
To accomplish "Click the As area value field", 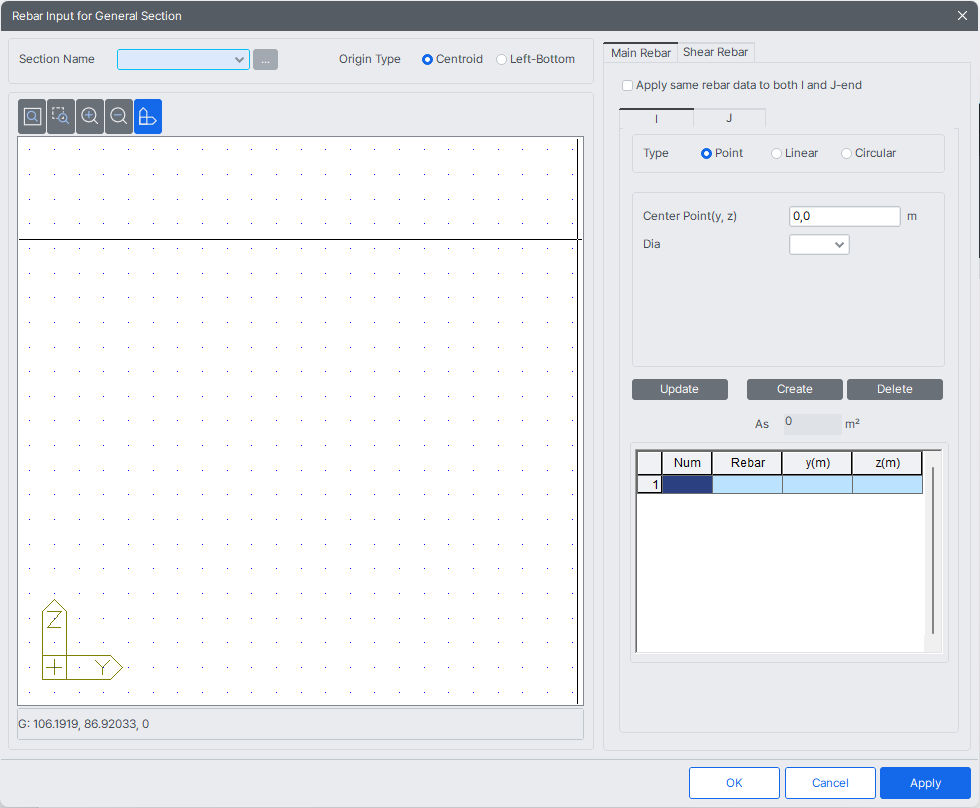I will (812, 424).
